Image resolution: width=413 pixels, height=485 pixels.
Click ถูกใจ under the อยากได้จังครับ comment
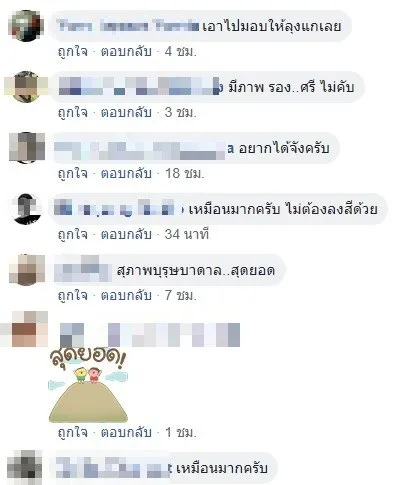pyautogui.click(x=73, y=174)
